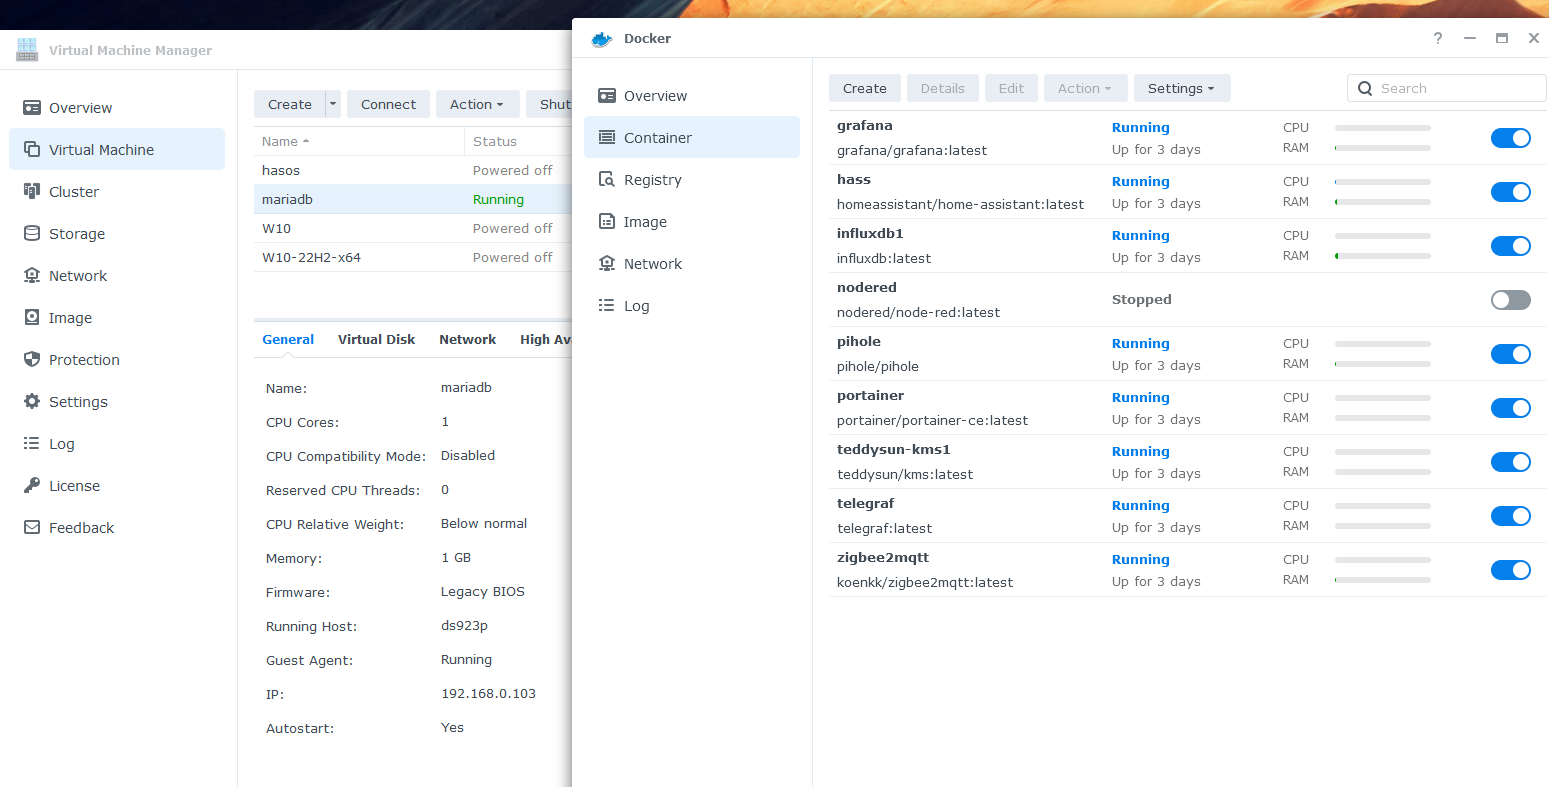
Task: Click the pihole/pihole image name
Action: pyautogui.click(x=878, y=366)
